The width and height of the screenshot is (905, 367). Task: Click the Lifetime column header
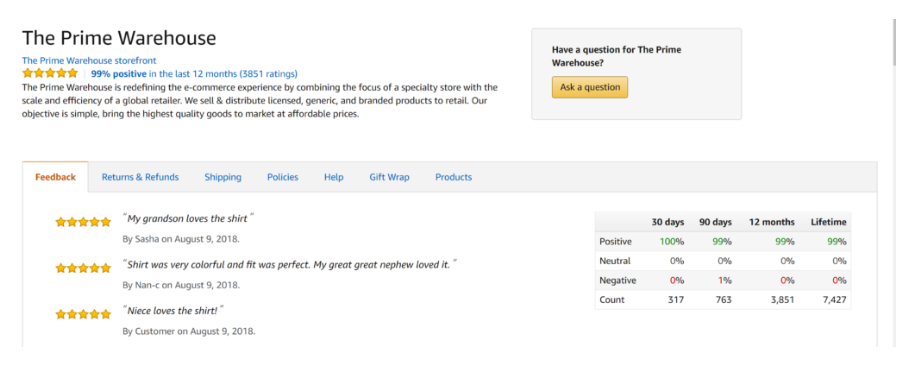coord(828,222)
